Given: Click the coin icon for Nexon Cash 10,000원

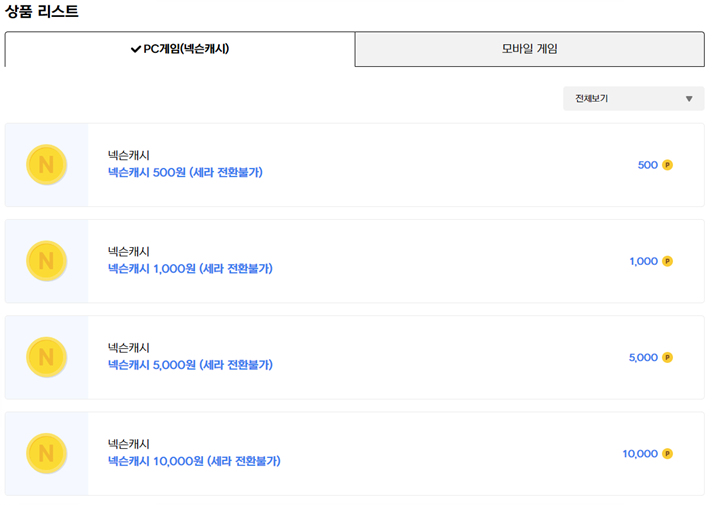Looking at the screenshot, I should [x=46, y=453].
